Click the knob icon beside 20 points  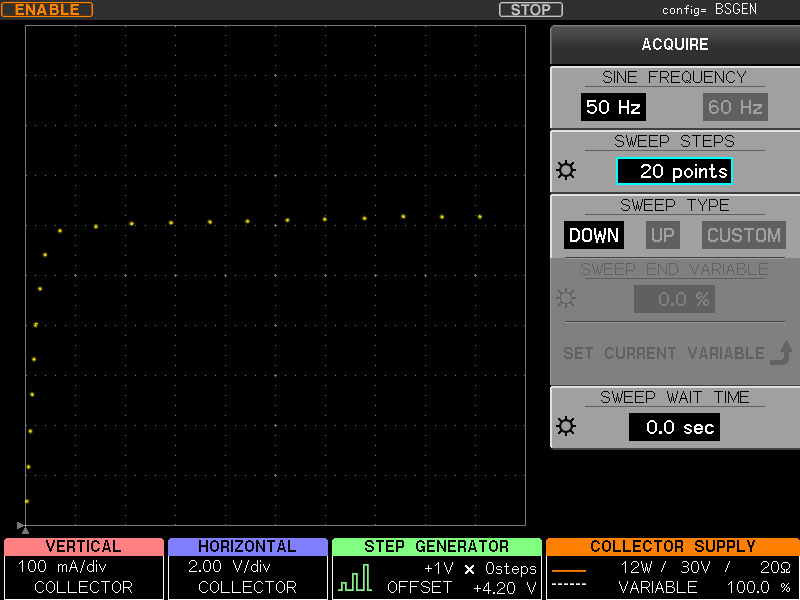pos(566,170)
